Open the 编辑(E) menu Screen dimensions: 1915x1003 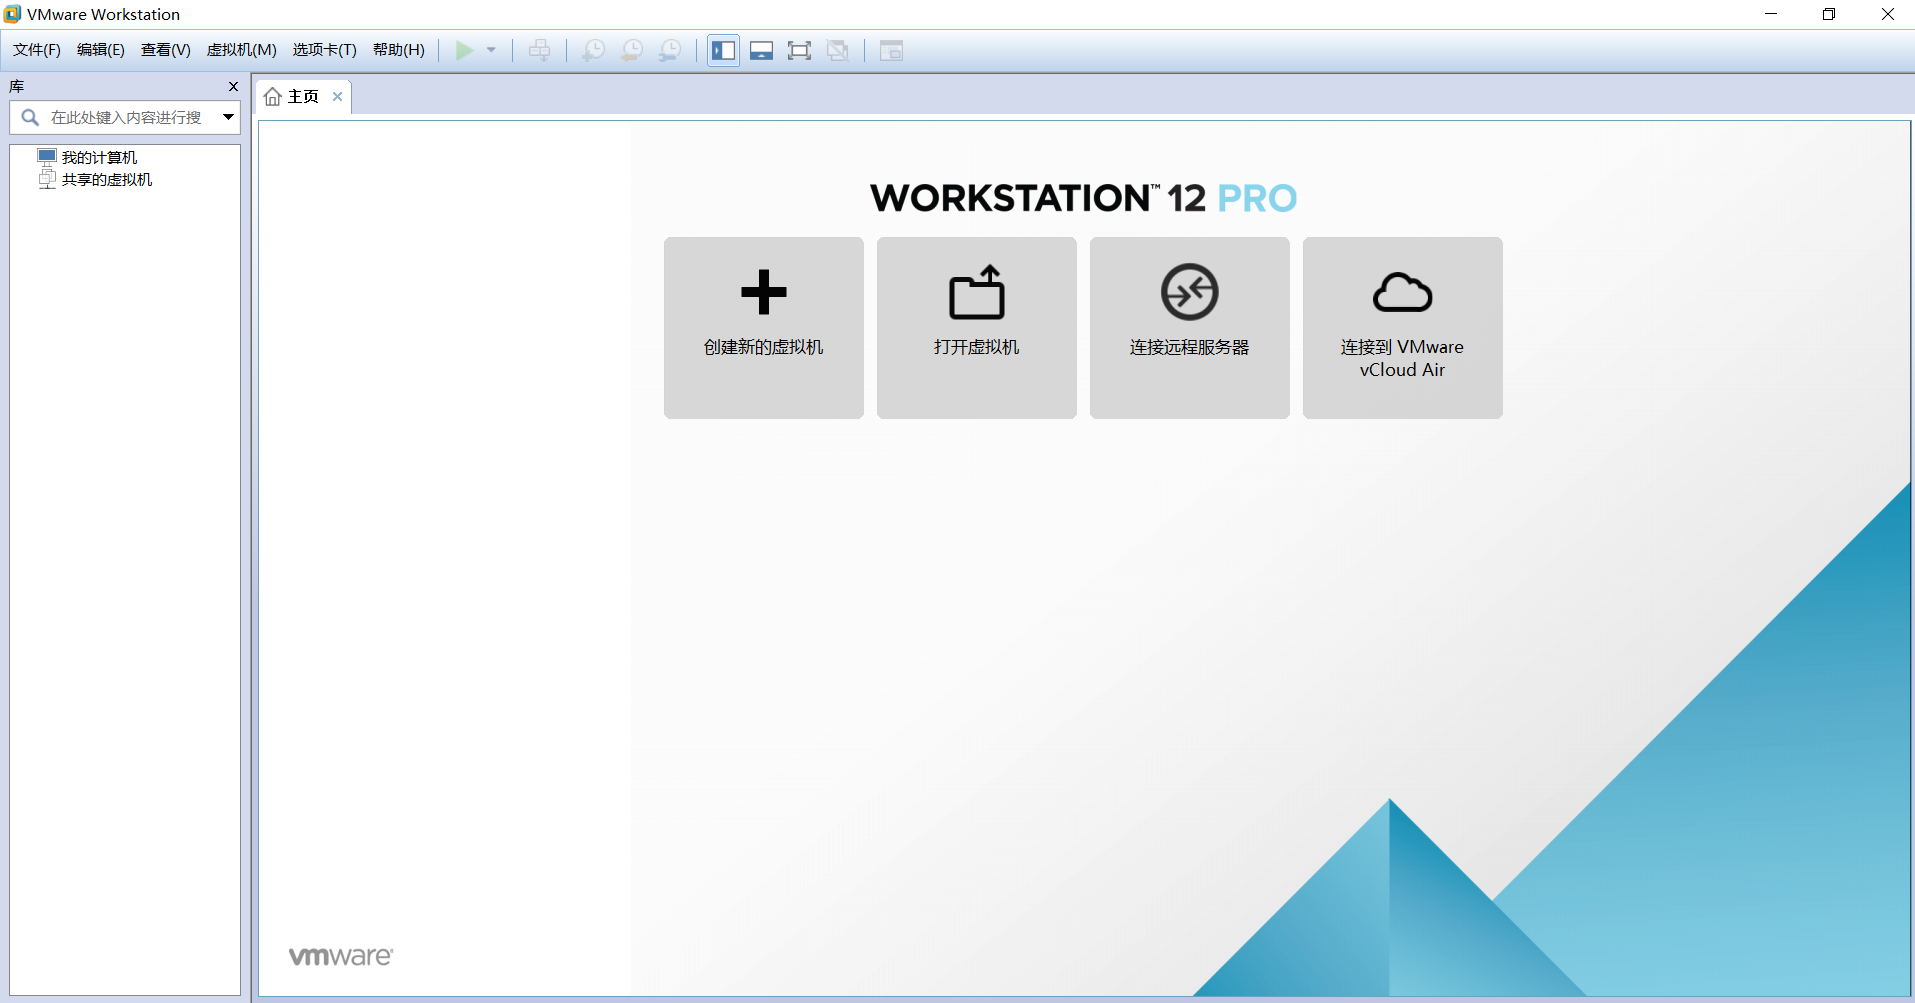point(101,50)
